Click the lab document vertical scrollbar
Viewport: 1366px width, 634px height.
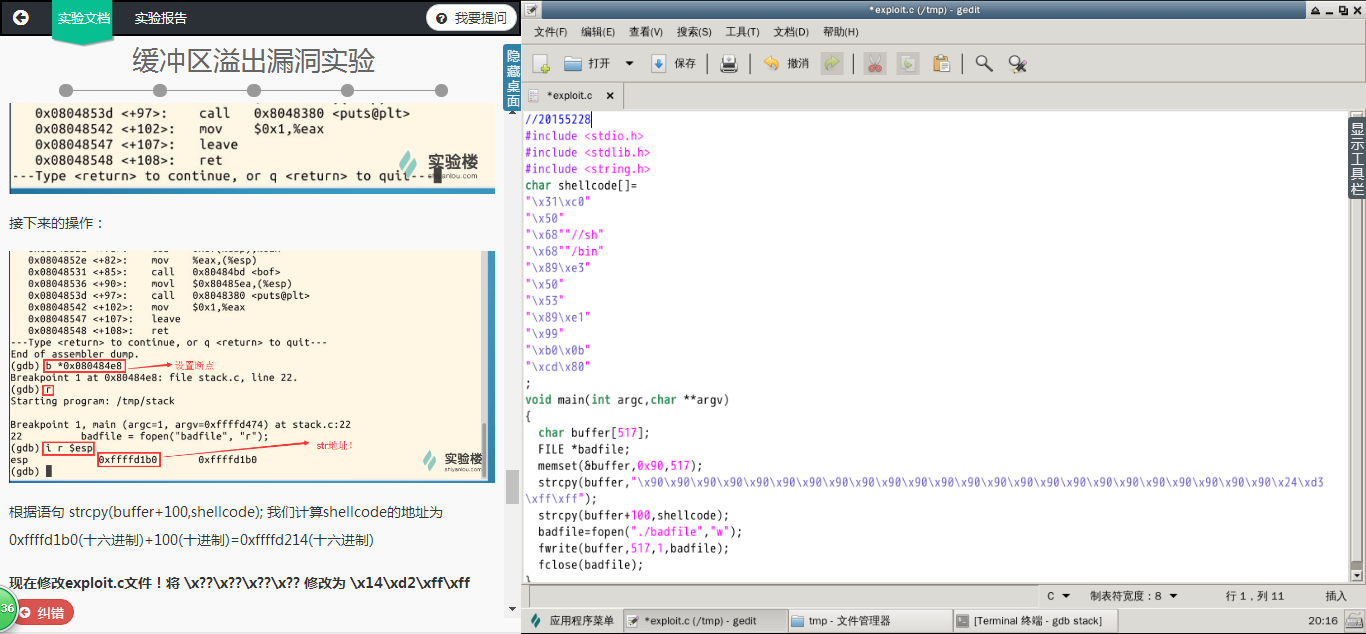point(511,486)
